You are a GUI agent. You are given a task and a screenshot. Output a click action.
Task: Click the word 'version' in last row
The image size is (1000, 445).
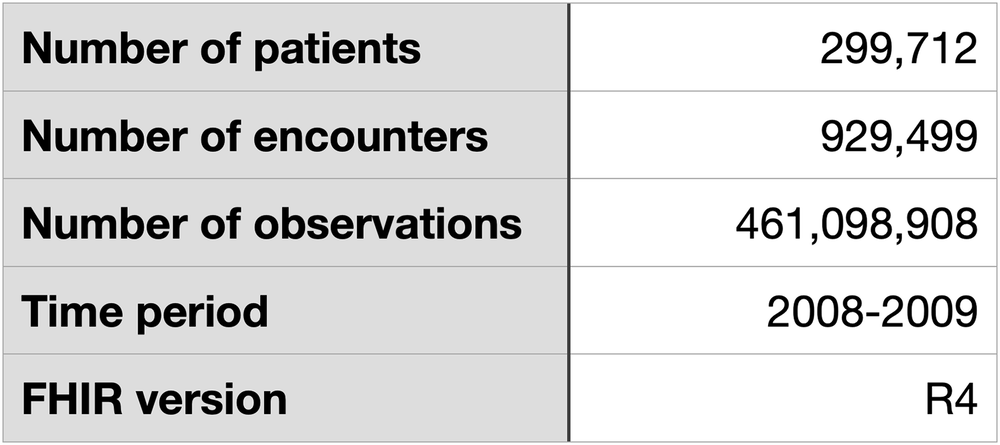(213, 399)
